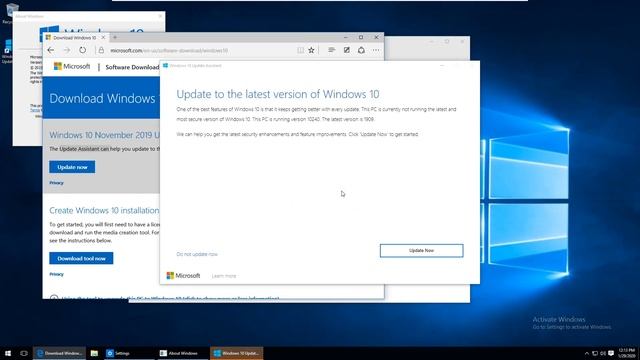
Task: Open Privacy link below Download tool now
Action: (56, 274)
